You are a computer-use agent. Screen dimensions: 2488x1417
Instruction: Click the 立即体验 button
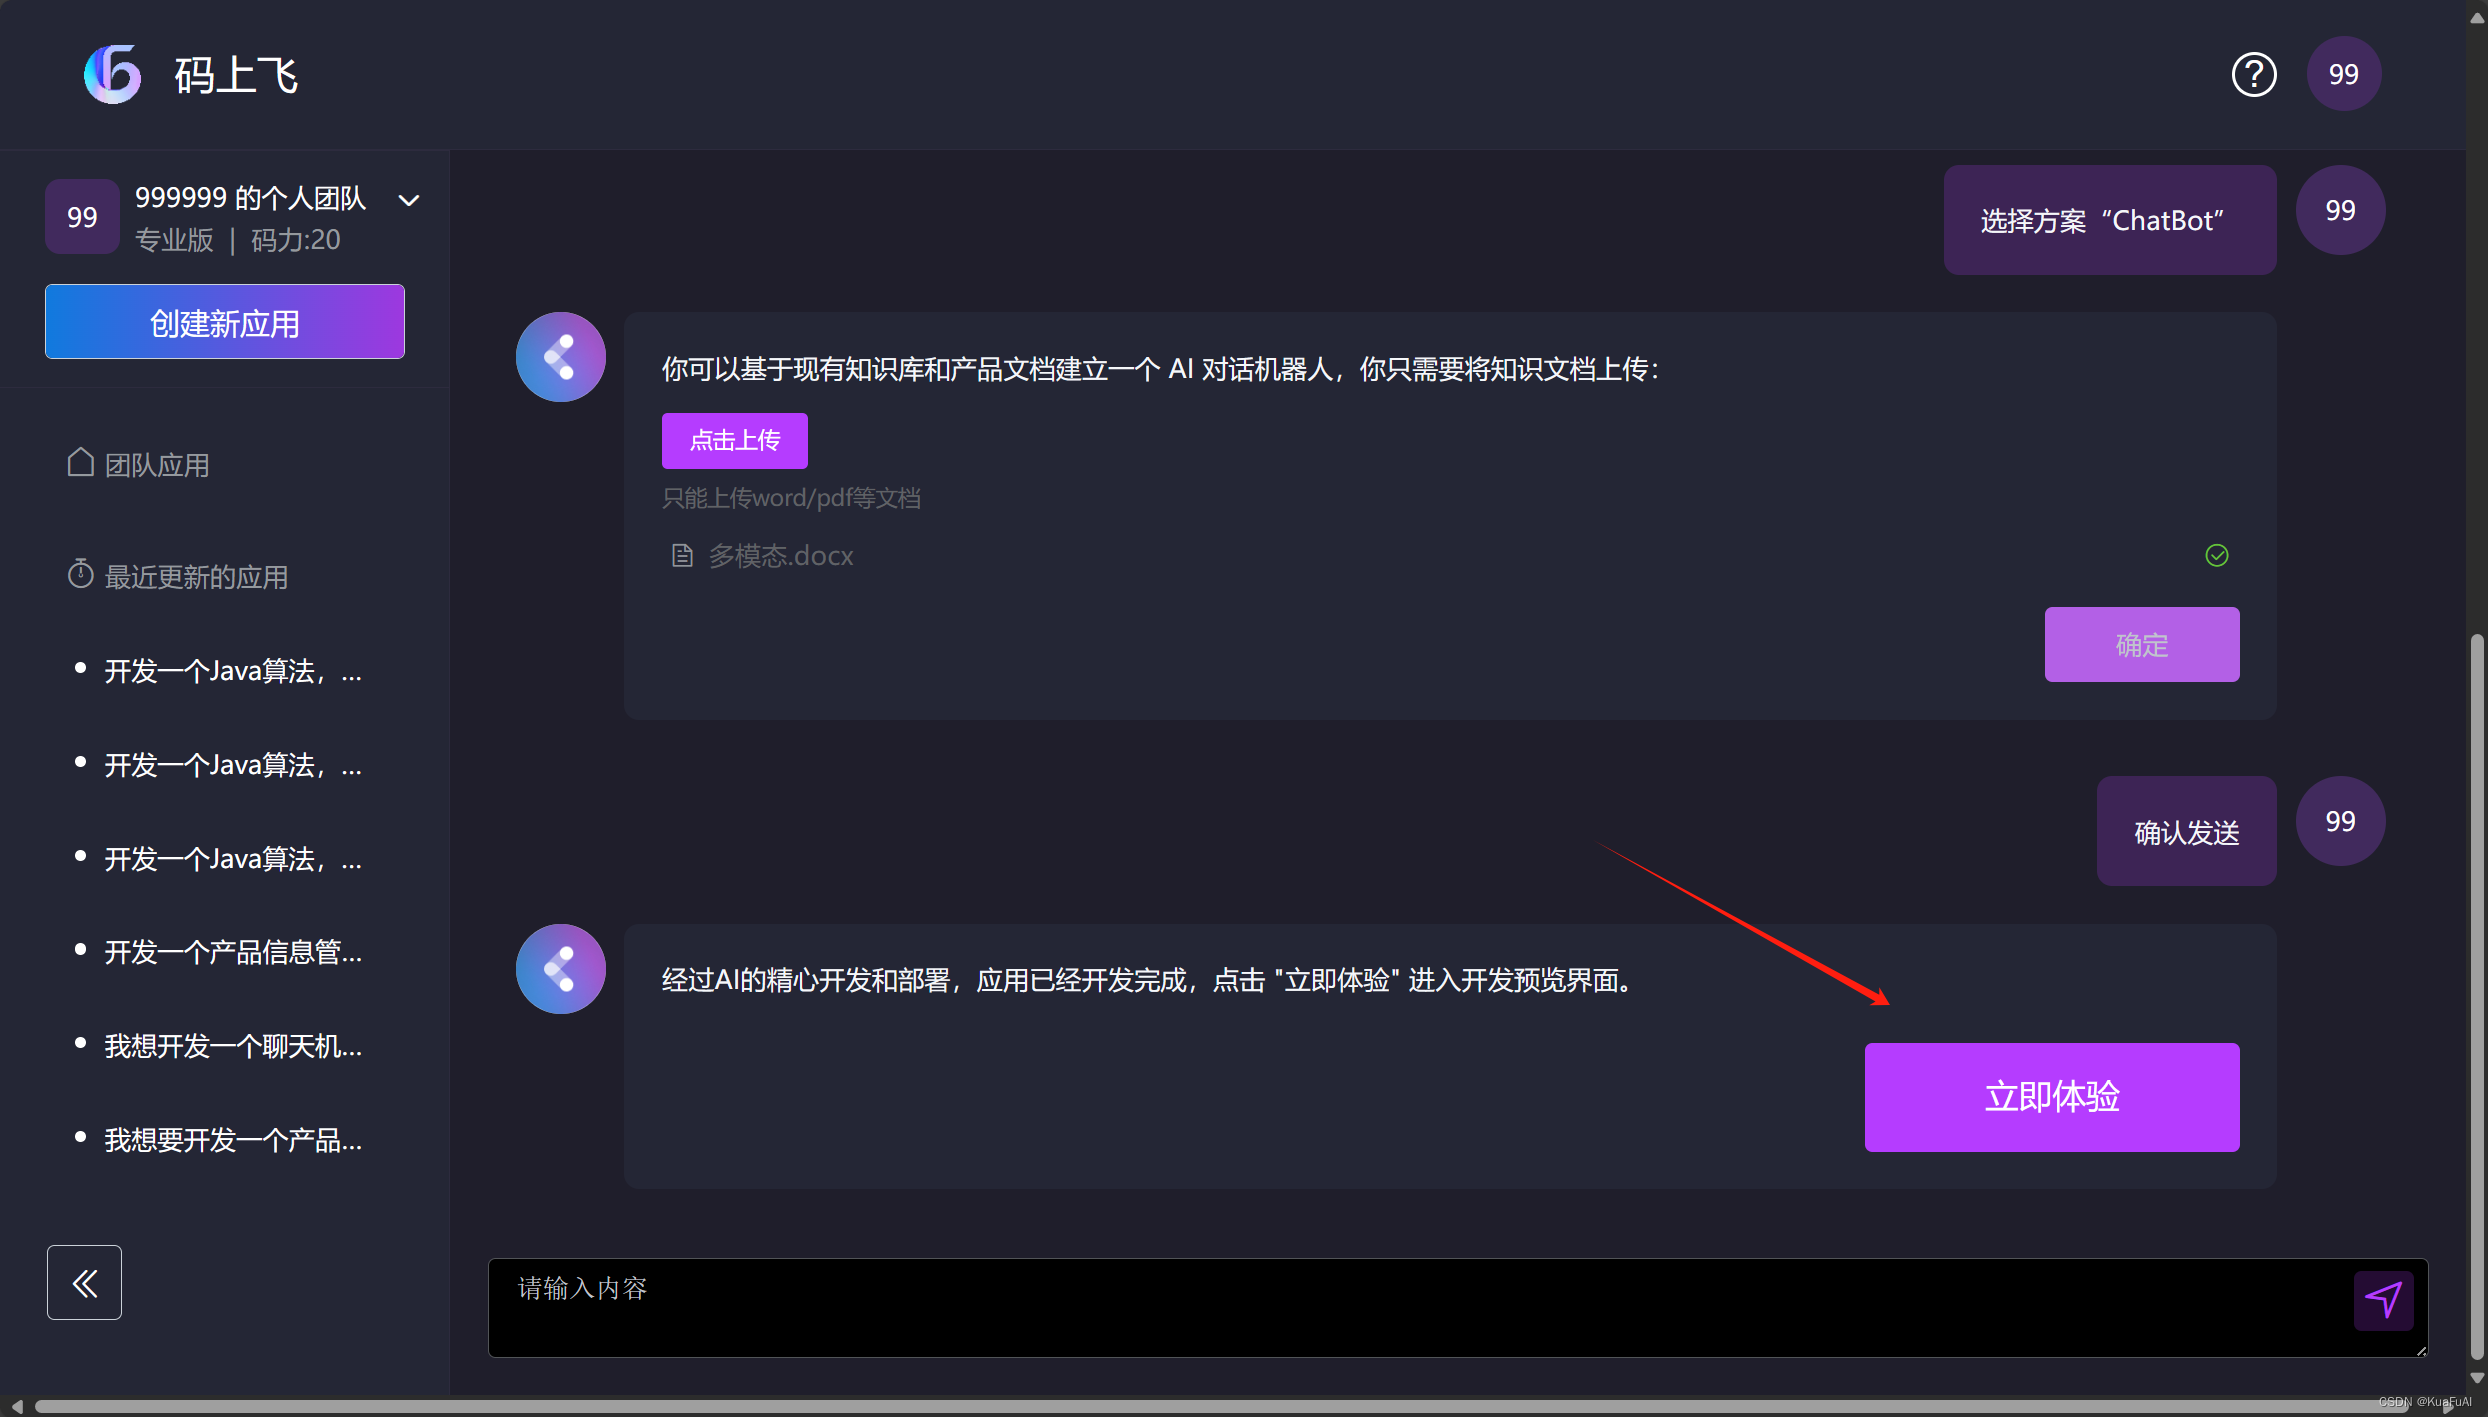2051,1097
